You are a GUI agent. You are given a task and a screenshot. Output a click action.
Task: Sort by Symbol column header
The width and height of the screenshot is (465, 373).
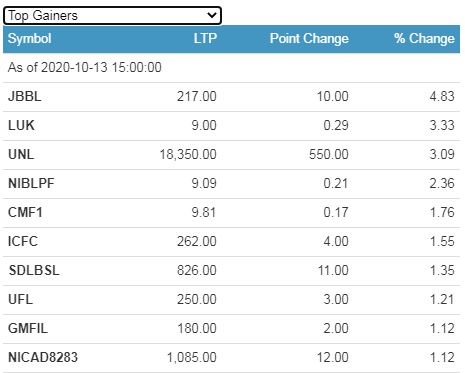click(30, 39)
